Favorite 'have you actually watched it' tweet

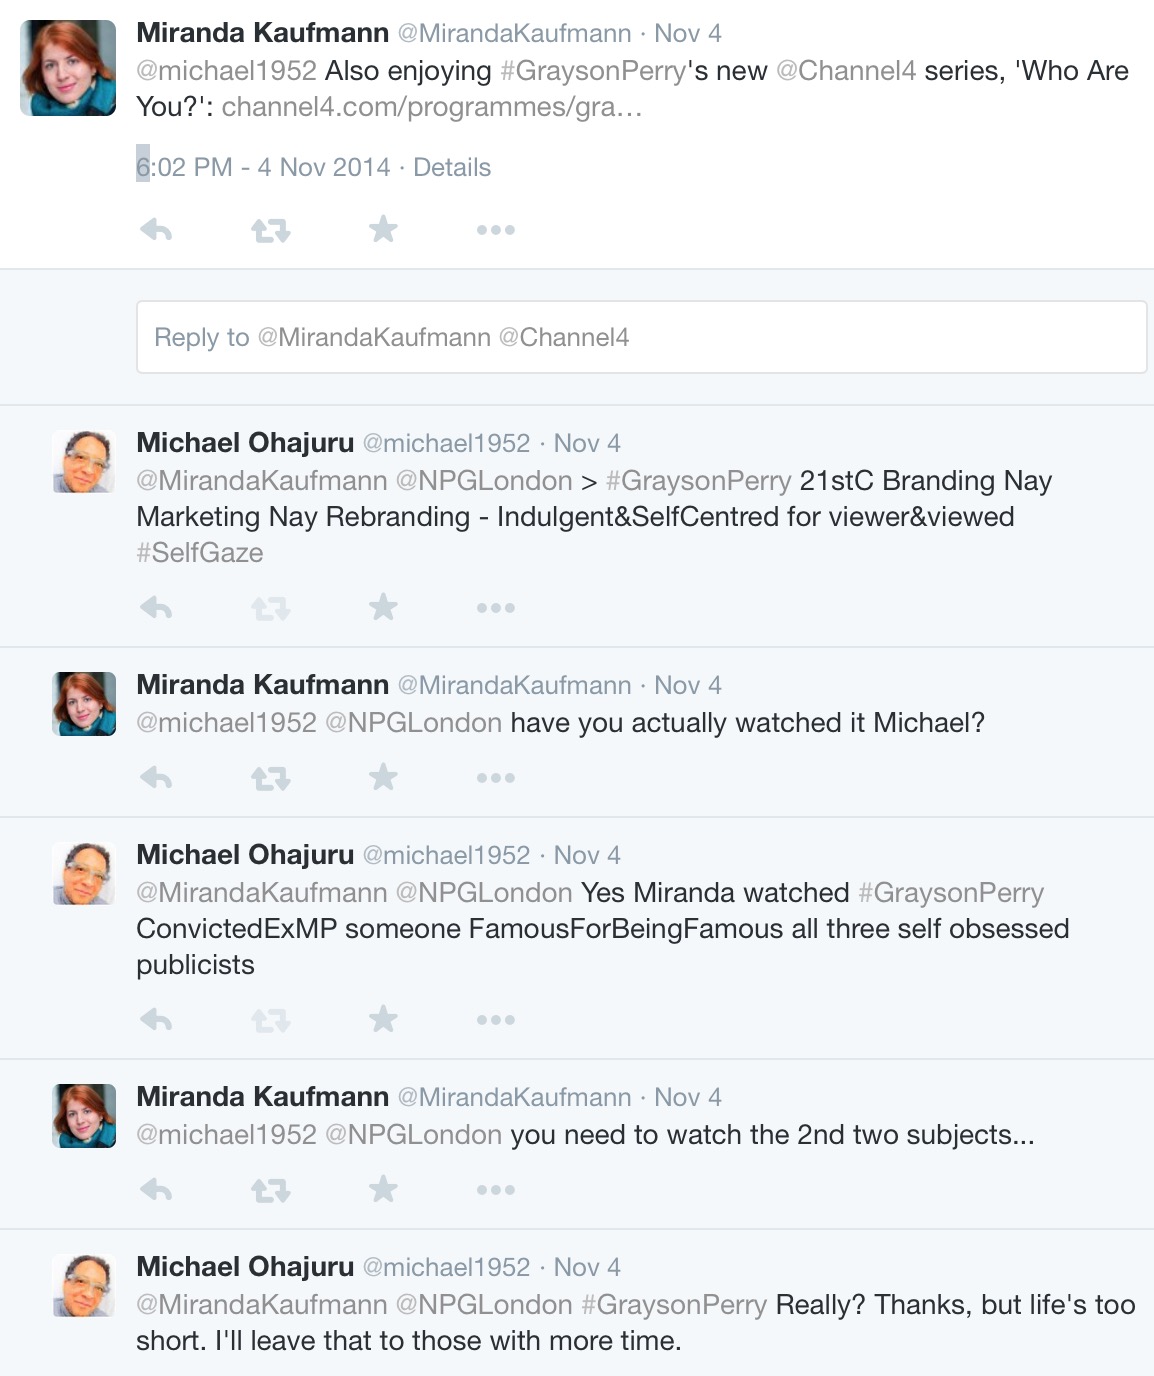tap(383, 777)
